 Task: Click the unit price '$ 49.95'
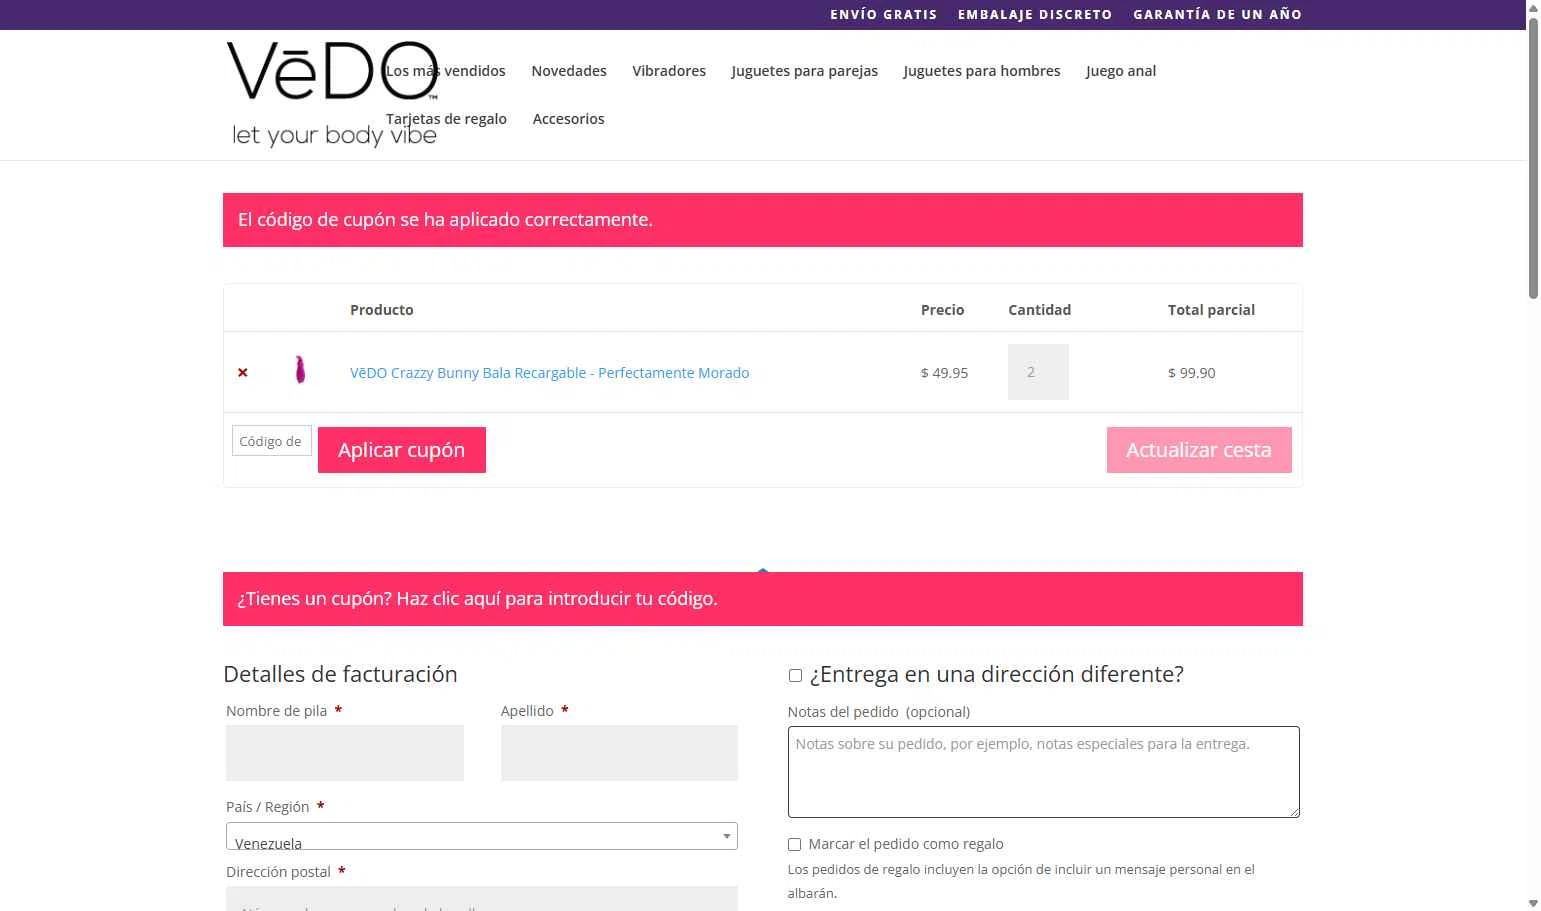coord(944,373)
